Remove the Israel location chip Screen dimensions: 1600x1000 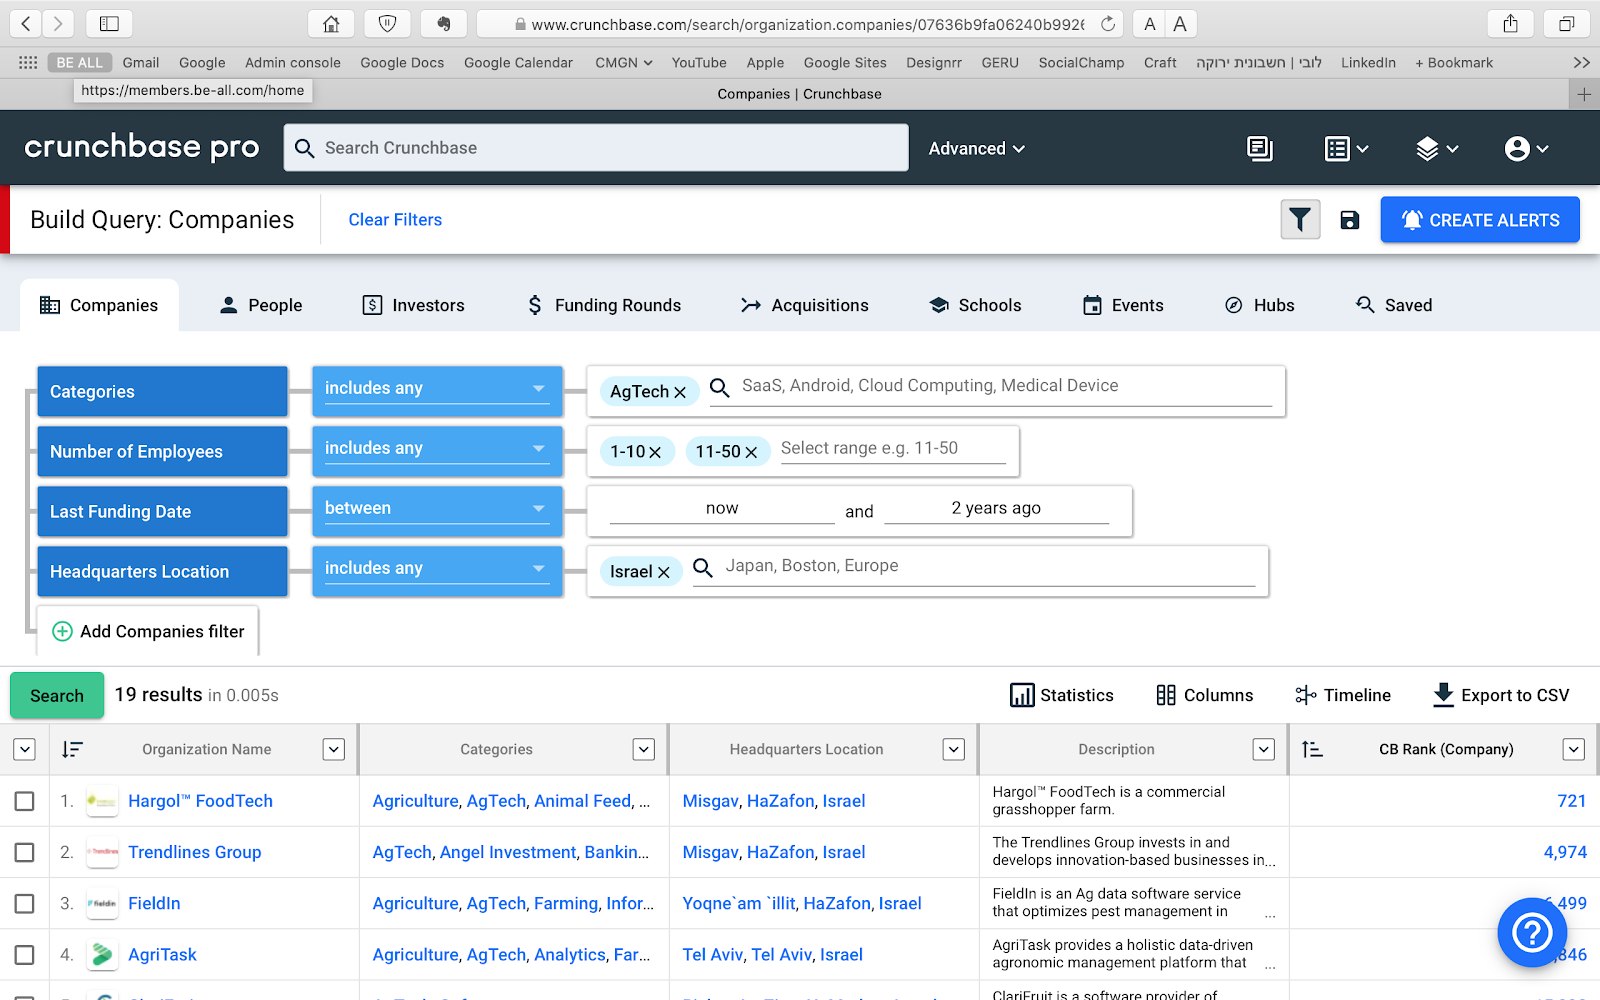(x=663, y=572)
